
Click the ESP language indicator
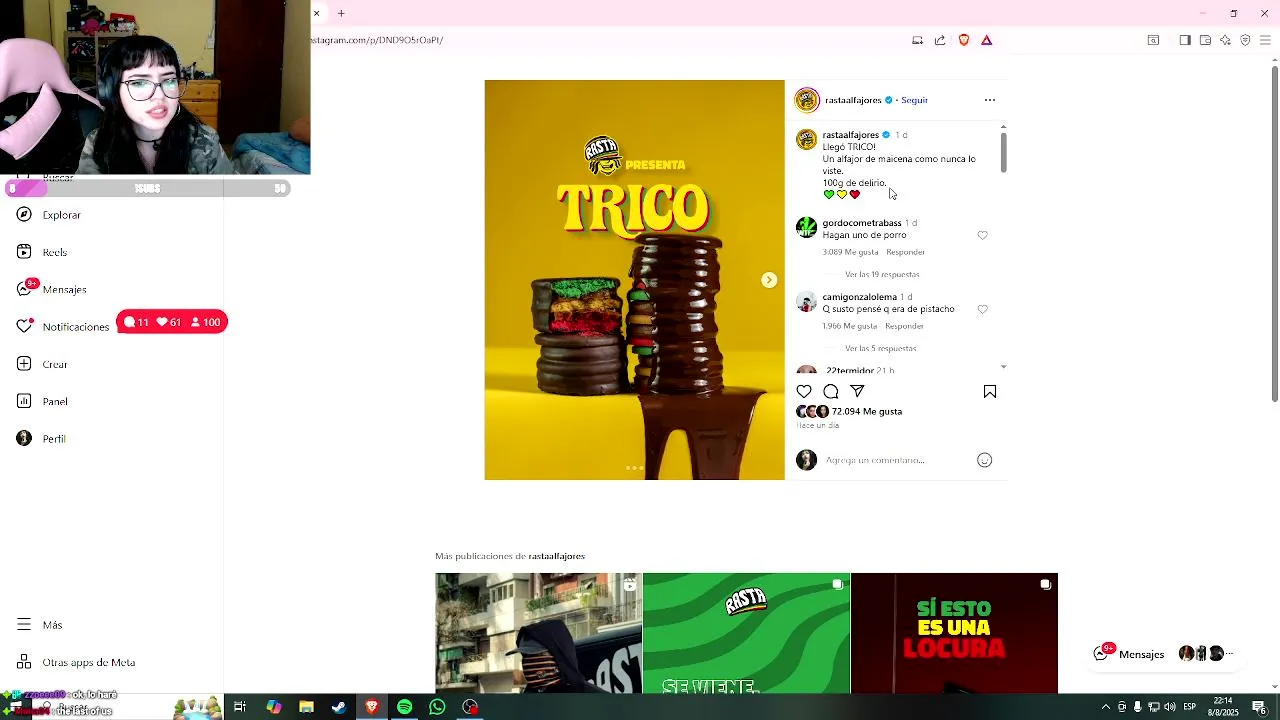click(x=1189, y=707)
